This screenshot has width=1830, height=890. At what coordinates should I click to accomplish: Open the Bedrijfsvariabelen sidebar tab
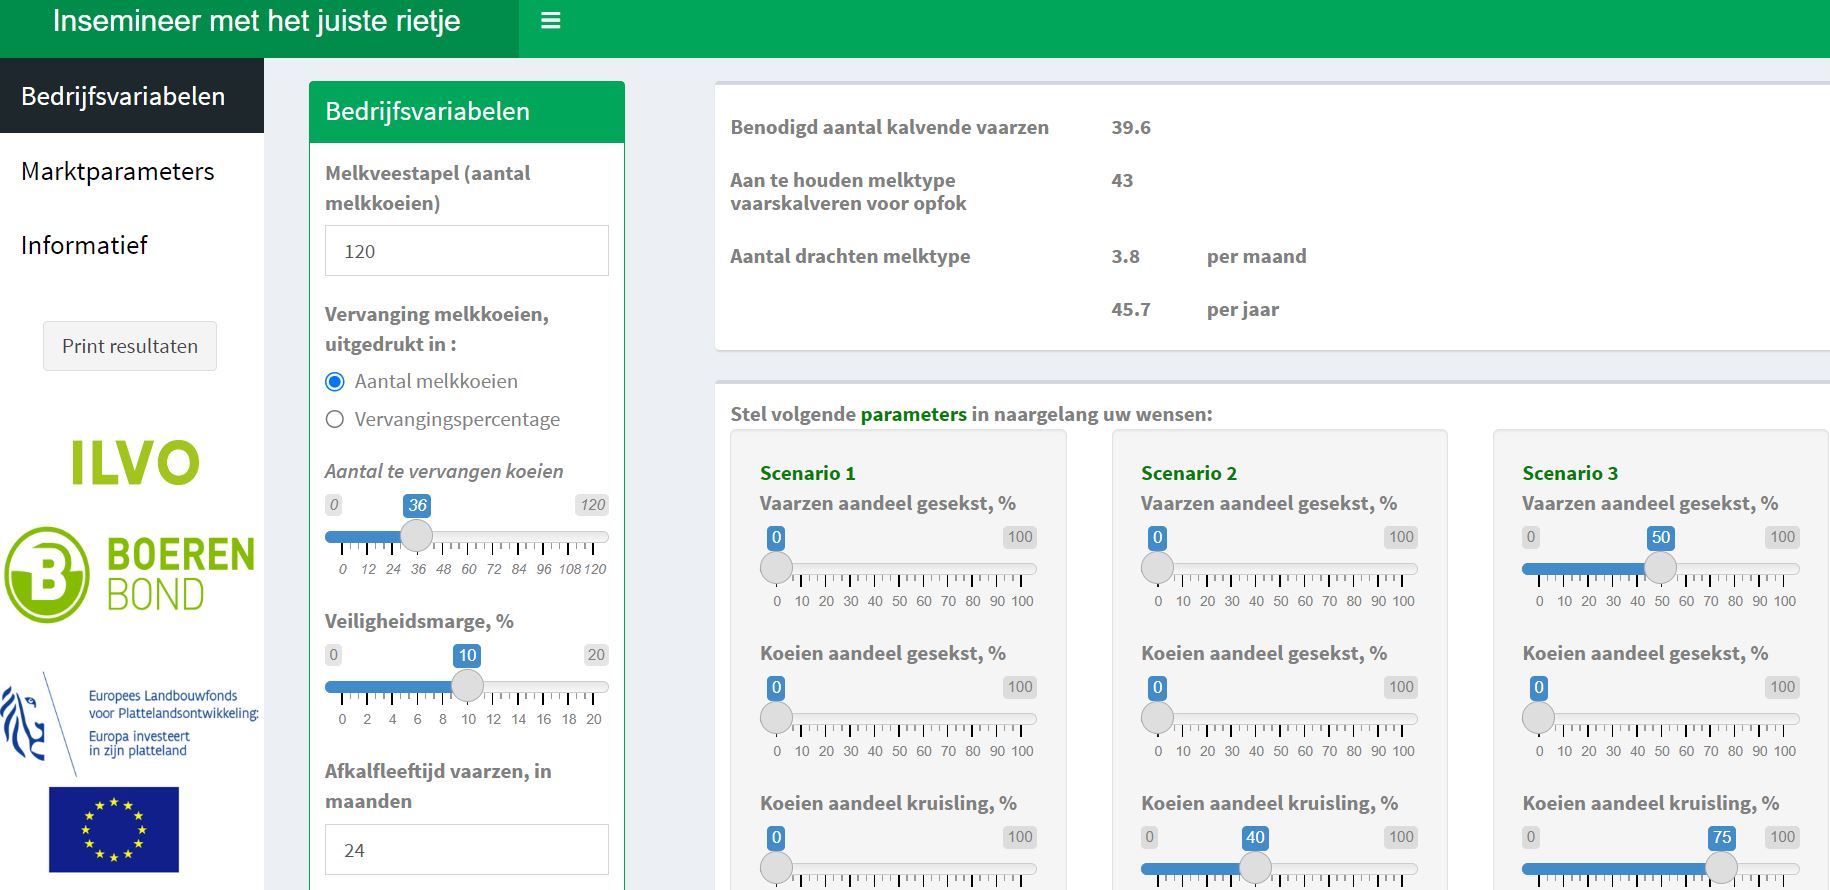132,96
